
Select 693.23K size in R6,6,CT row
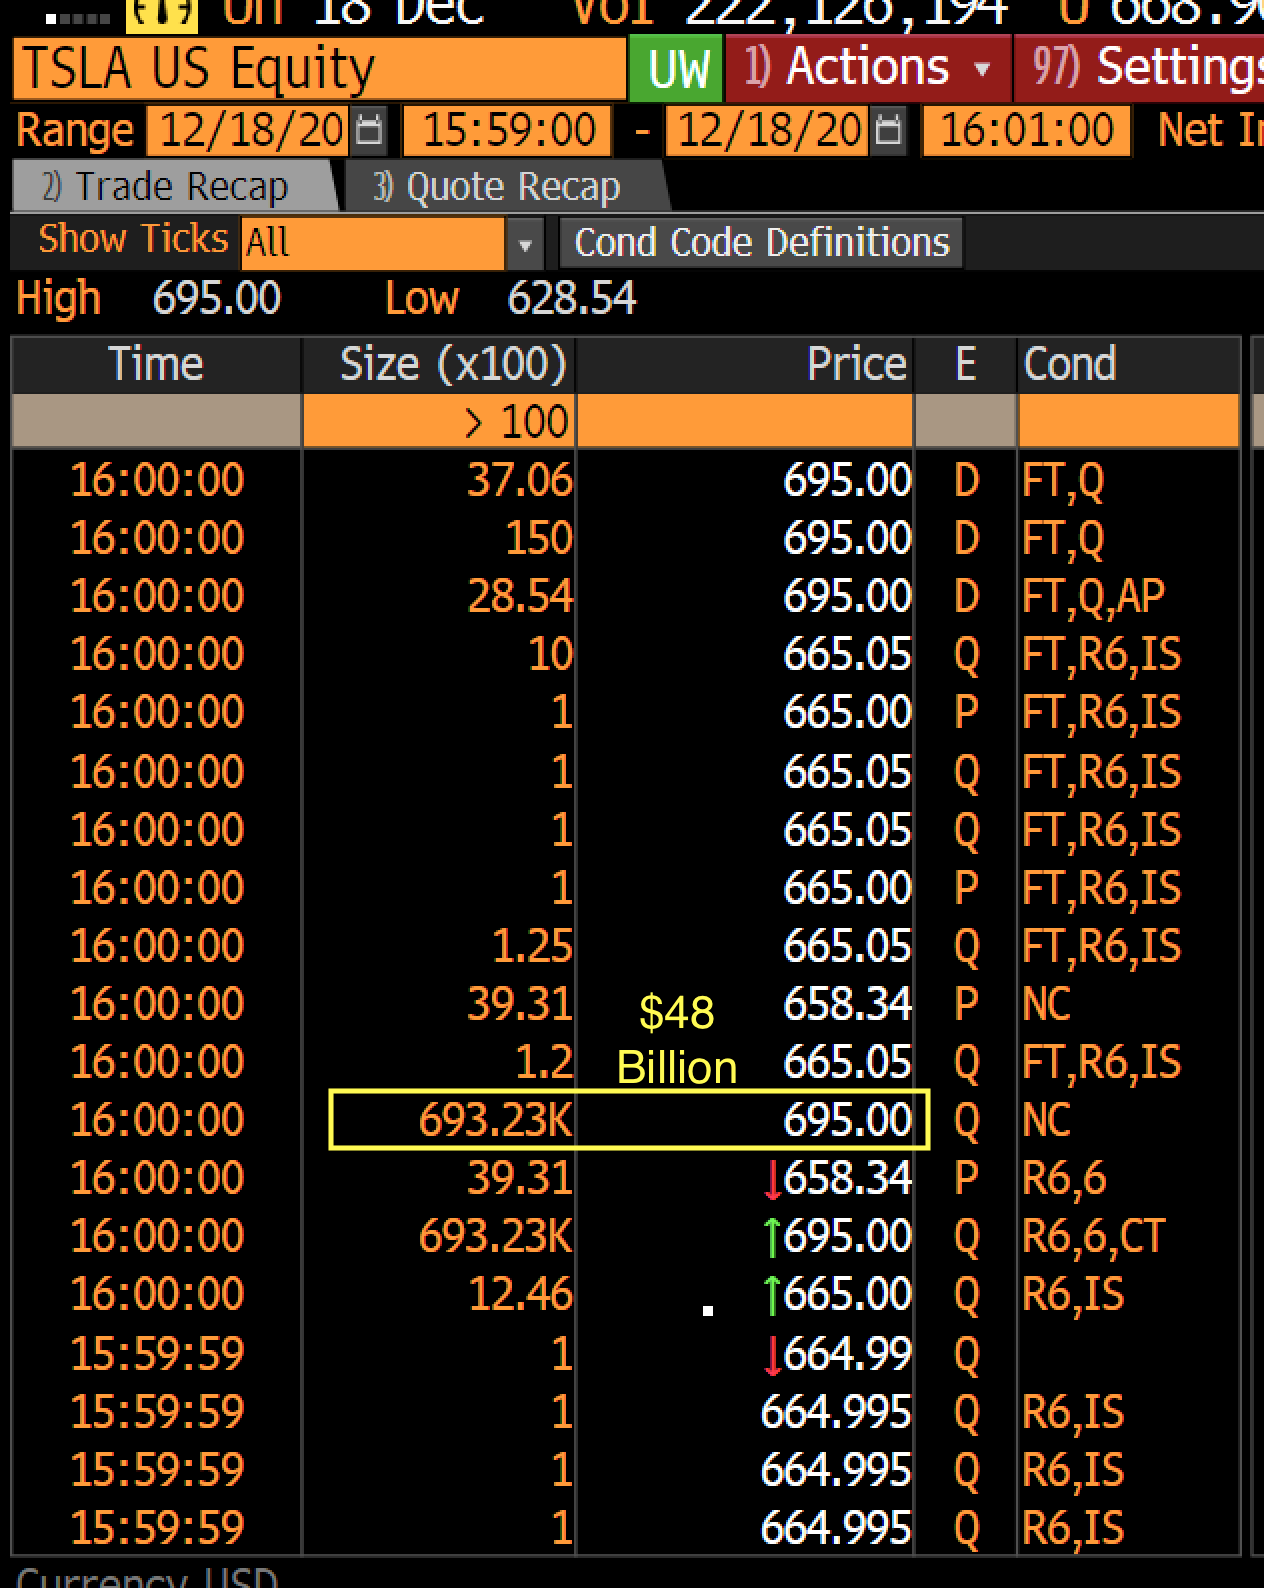(x=495, y=1236)
